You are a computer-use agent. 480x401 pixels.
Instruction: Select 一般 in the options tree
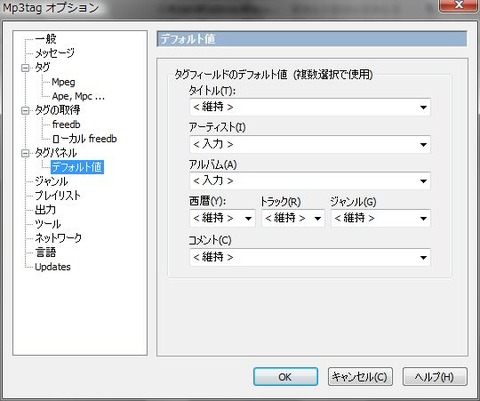click(x=46, y=39)
